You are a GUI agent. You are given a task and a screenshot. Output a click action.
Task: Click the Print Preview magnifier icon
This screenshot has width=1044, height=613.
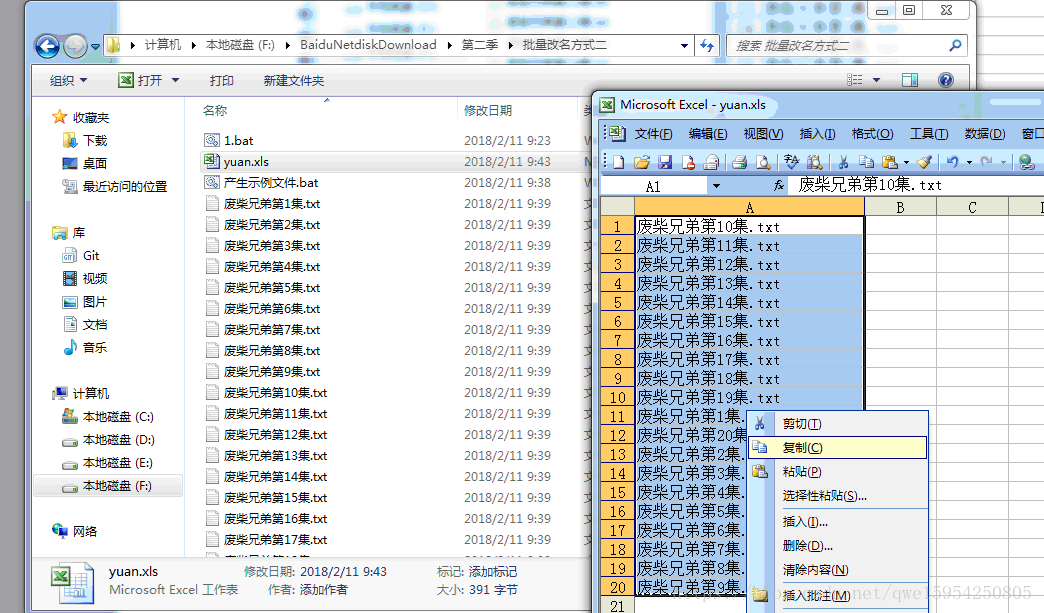coord(762,163)
